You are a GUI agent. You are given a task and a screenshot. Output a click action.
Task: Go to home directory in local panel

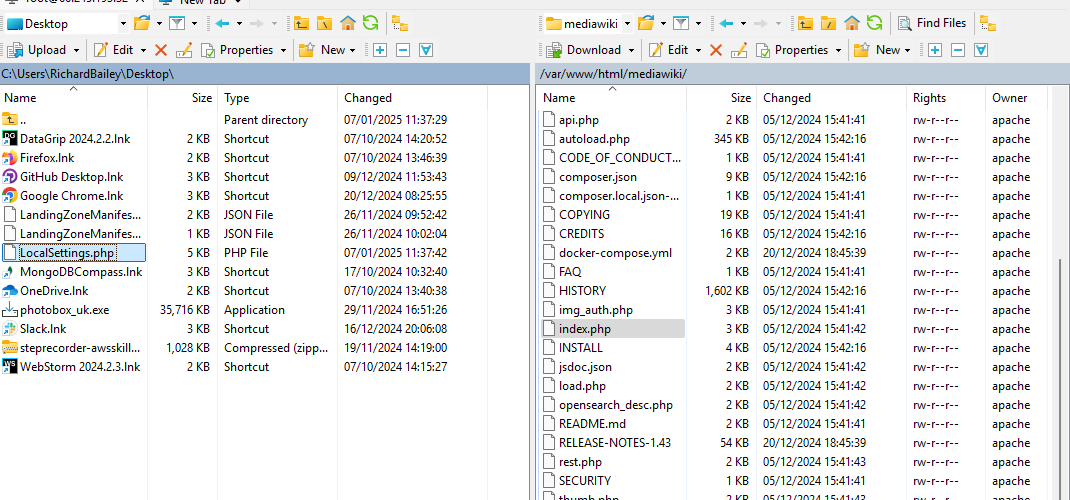(348, 23)
